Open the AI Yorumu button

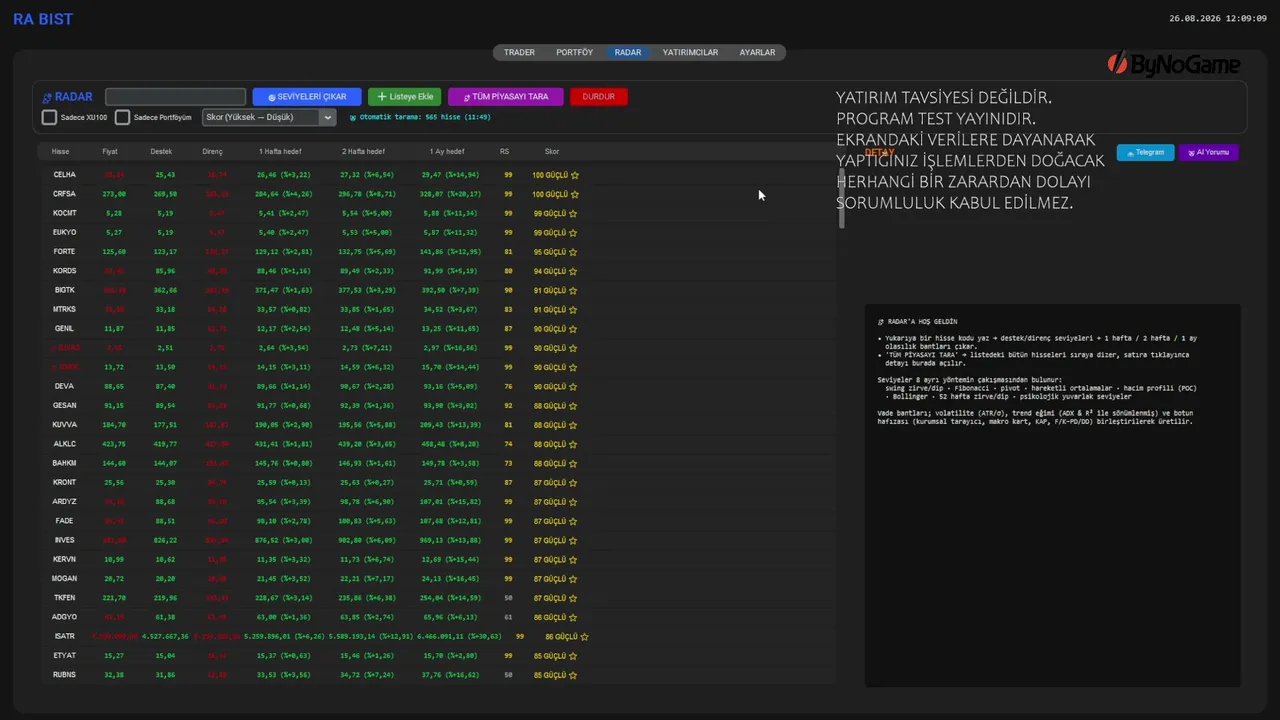[x=1209, y=153]
